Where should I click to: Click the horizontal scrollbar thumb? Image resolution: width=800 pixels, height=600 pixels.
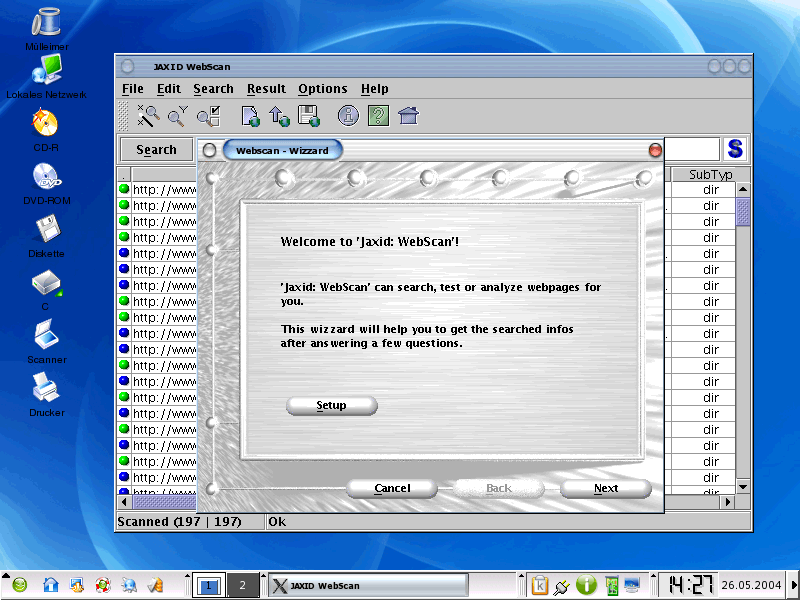pyautogui.click(x=164, y=502)
